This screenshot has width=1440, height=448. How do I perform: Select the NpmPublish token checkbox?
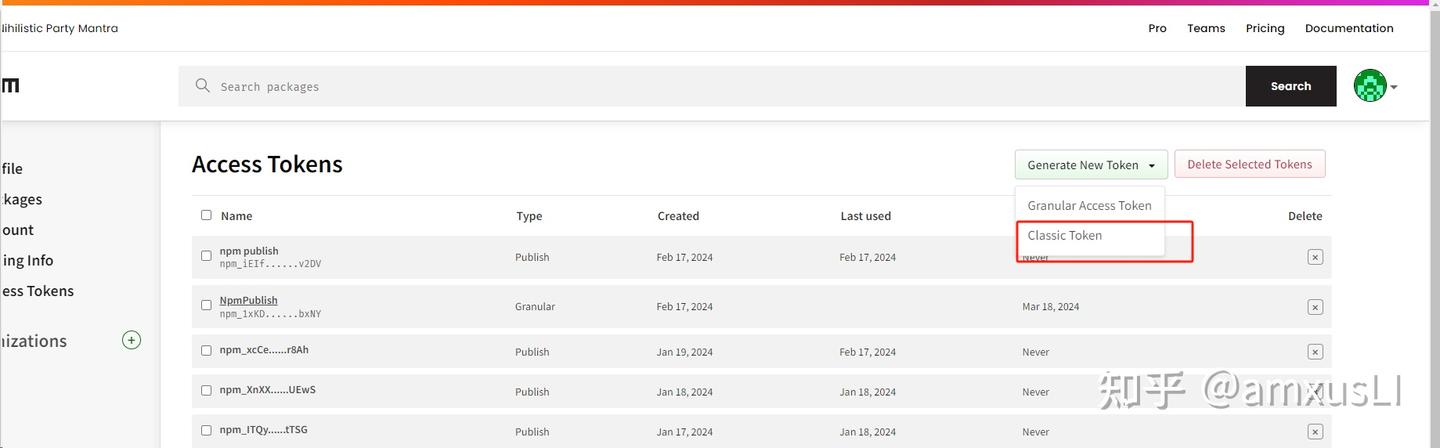click(206, 305)
